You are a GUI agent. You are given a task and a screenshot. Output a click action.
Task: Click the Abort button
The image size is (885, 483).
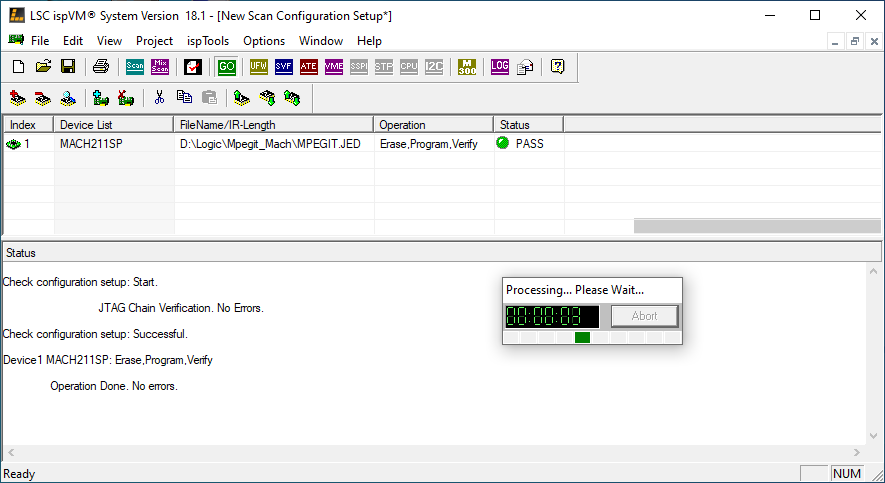[644, 316]
